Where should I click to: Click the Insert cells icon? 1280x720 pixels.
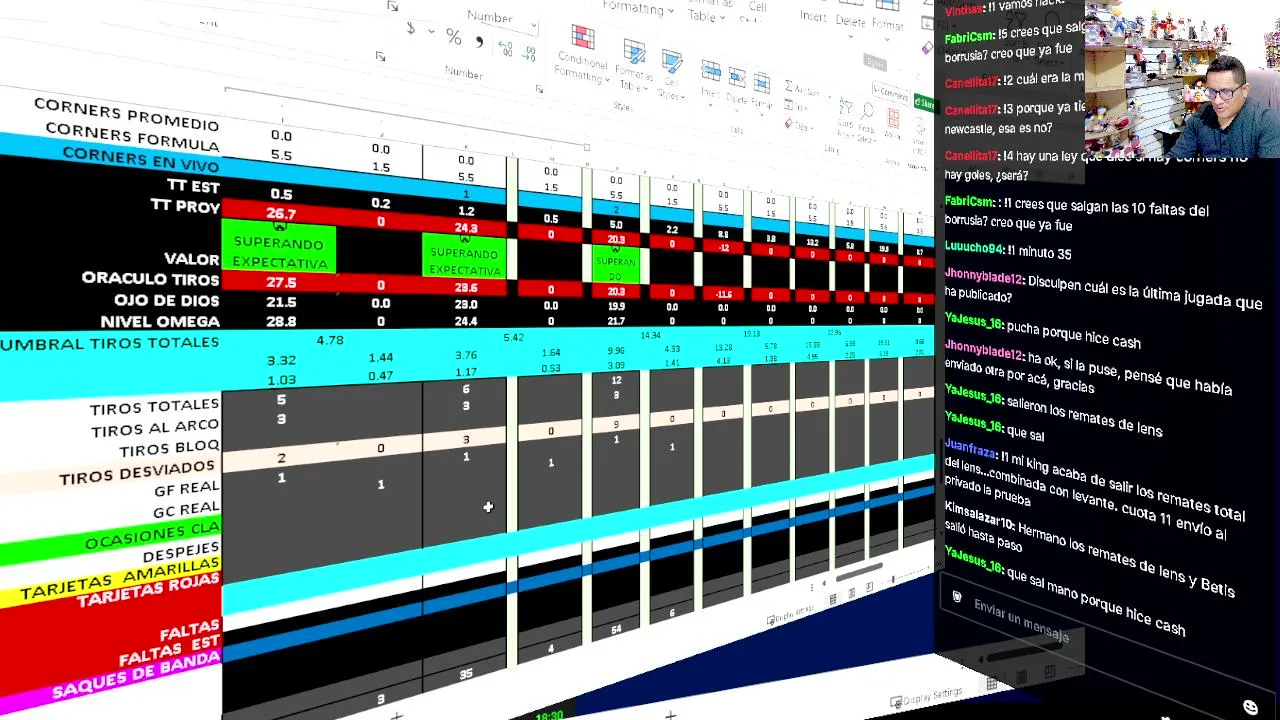point(711,70)
